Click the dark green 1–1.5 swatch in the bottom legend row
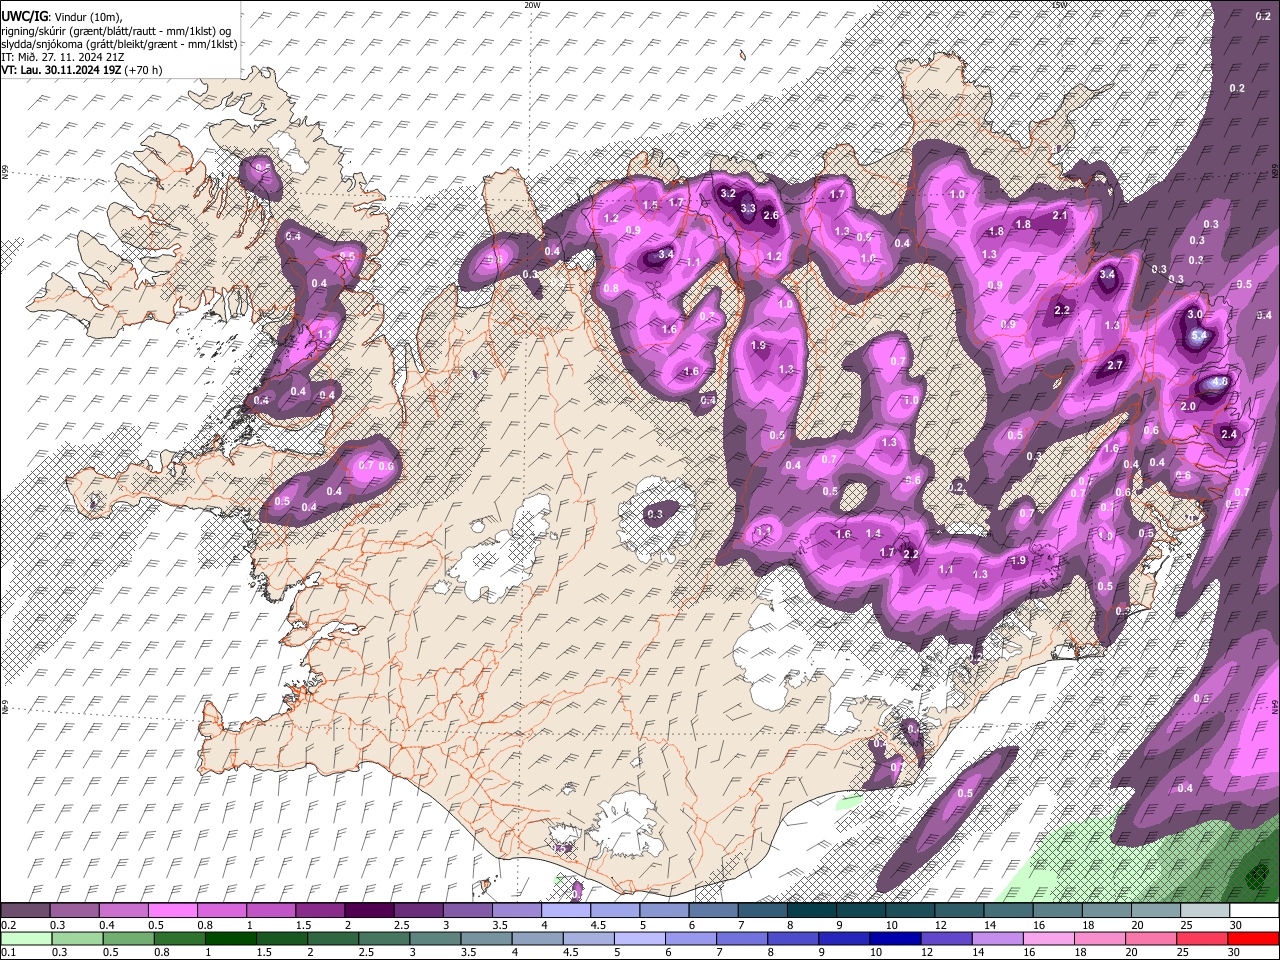 coord(229,939)
